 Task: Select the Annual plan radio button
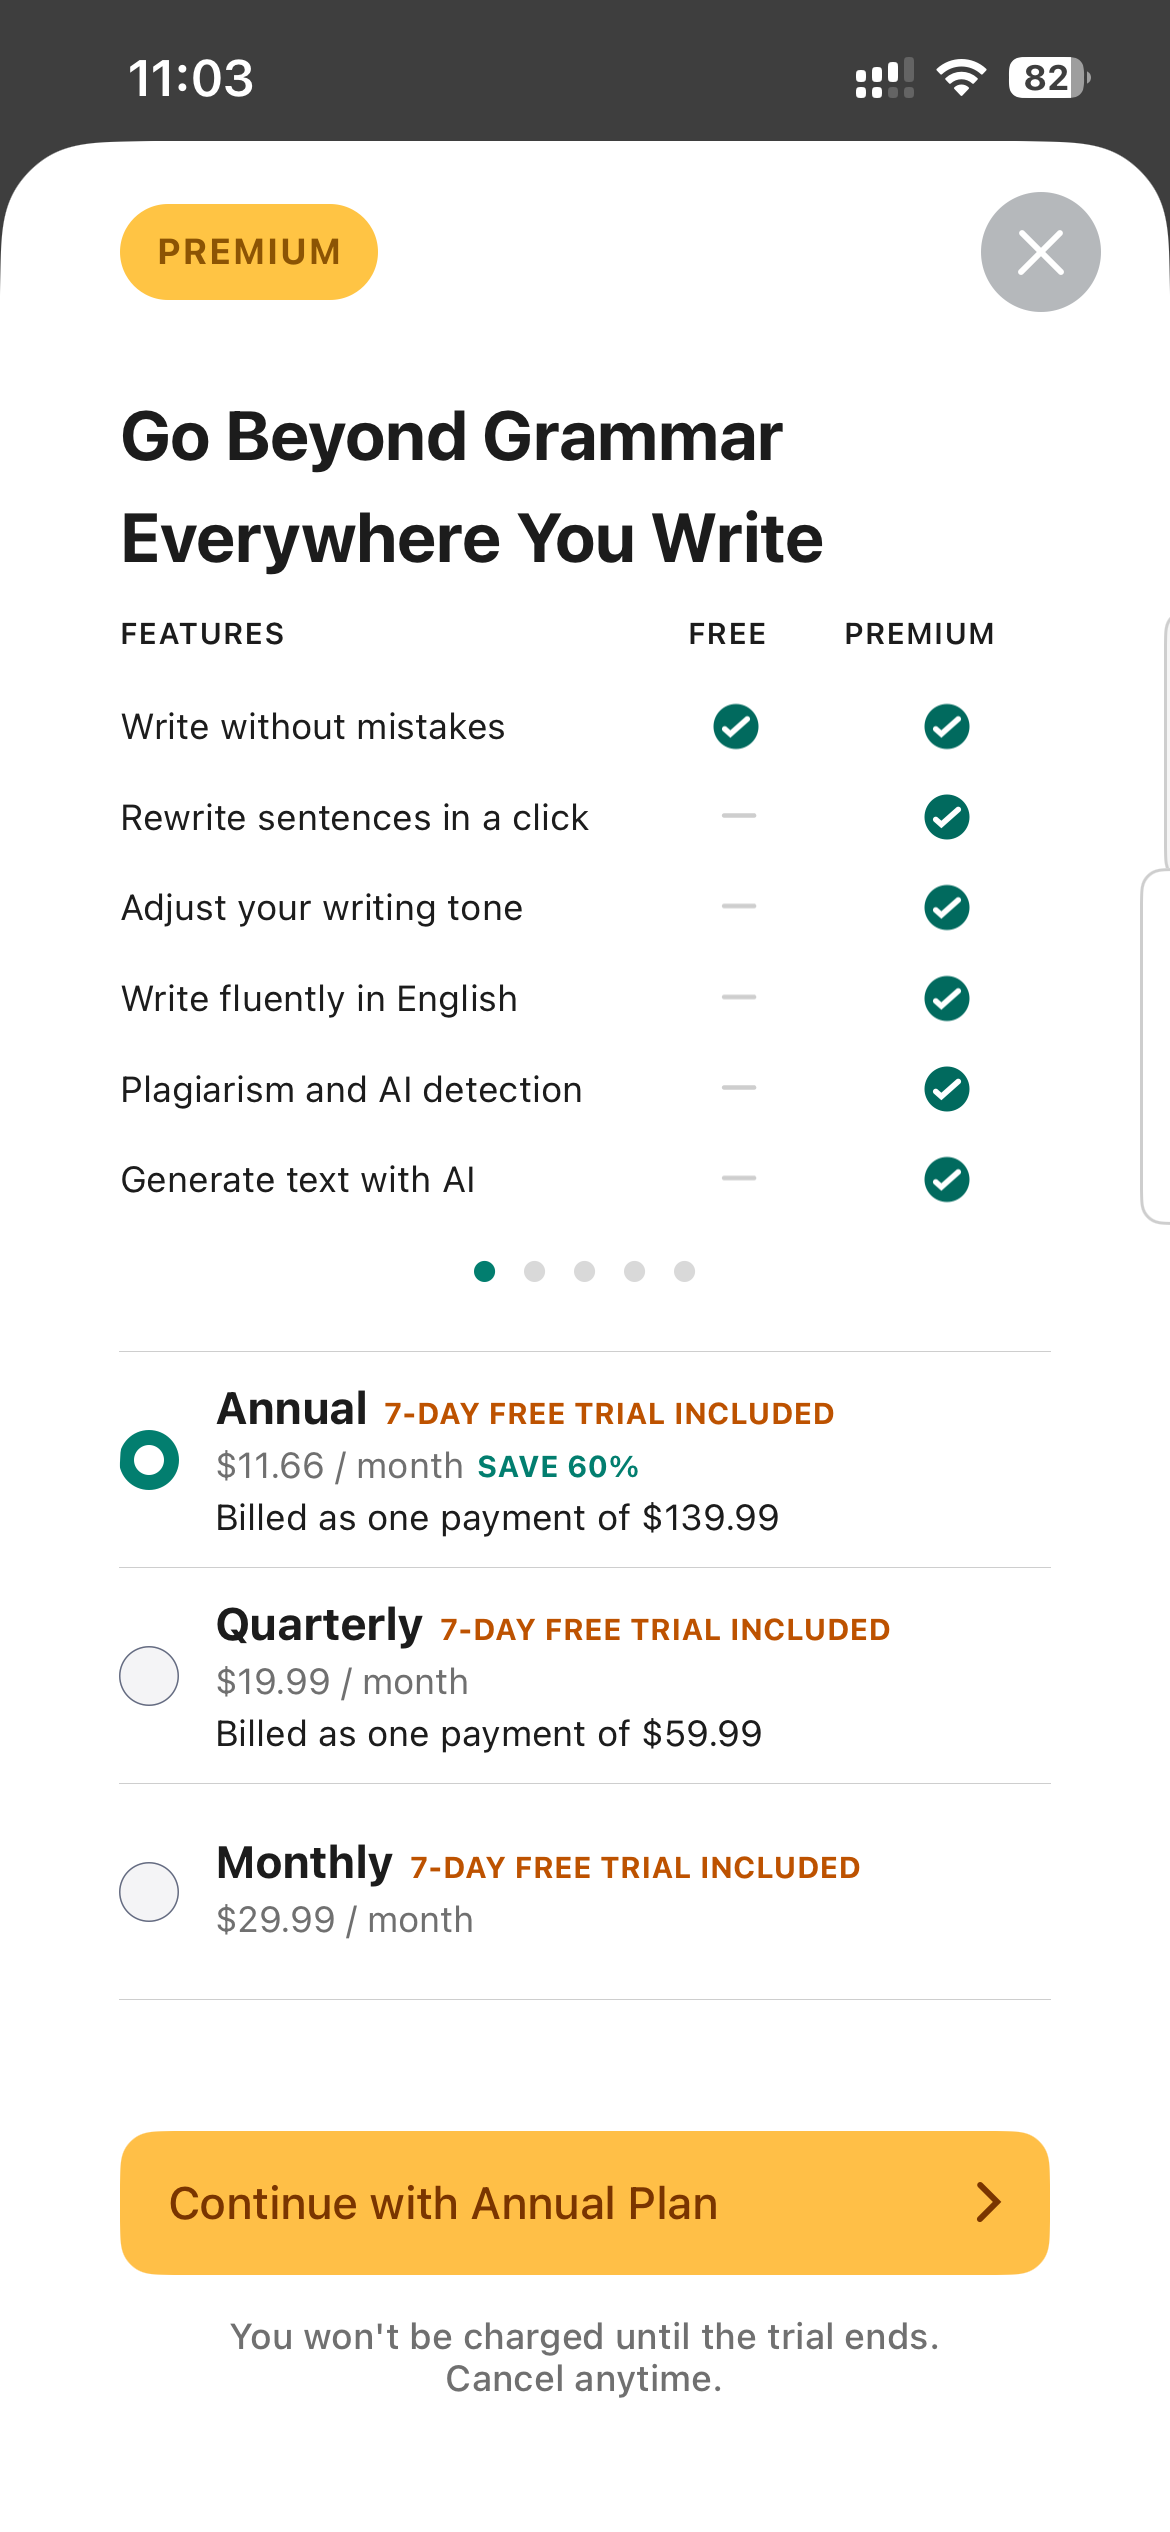(149, 1460)
